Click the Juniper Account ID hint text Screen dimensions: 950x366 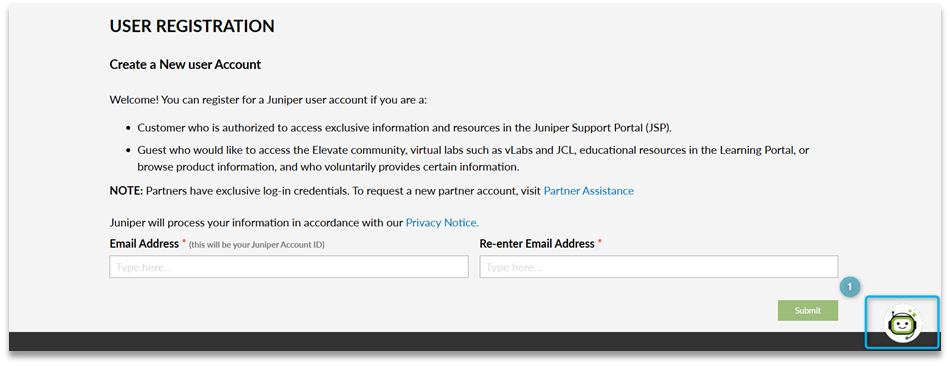coord(257,245)
